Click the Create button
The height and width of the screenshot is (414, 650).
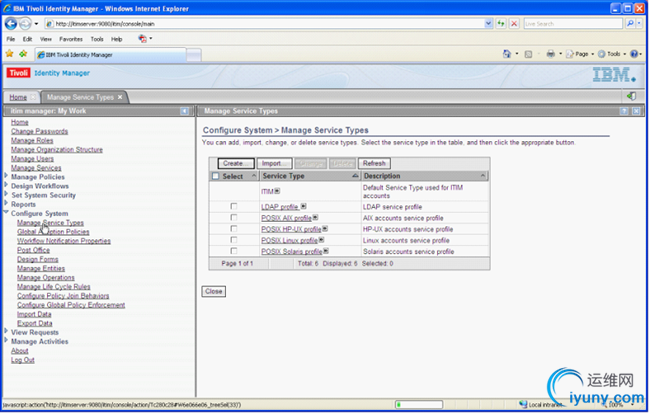[235, 163]
